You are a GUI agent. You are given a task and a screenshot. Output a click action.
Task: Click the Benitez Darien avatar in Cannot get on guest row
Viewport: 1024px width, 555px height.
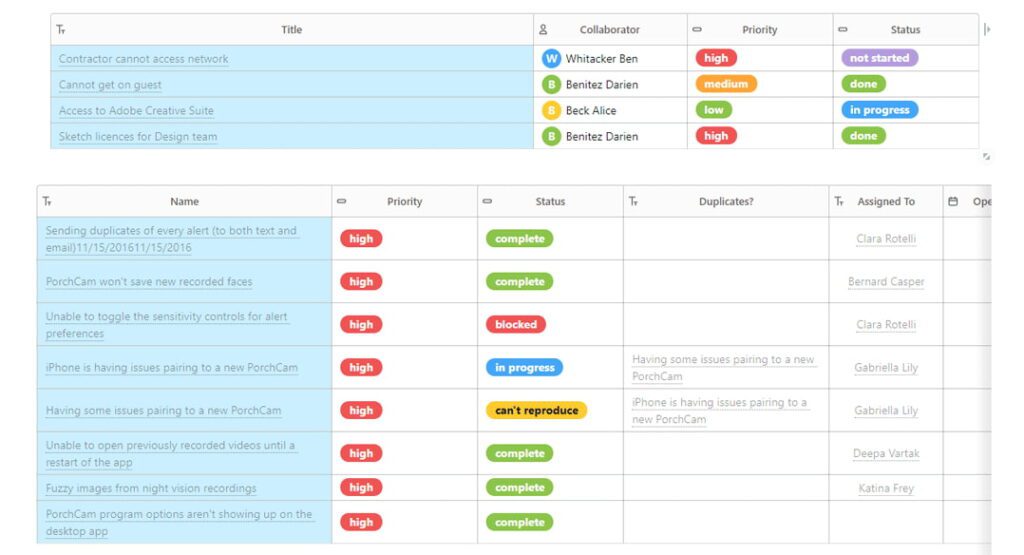pyautogui.click(x=551, y=84)
